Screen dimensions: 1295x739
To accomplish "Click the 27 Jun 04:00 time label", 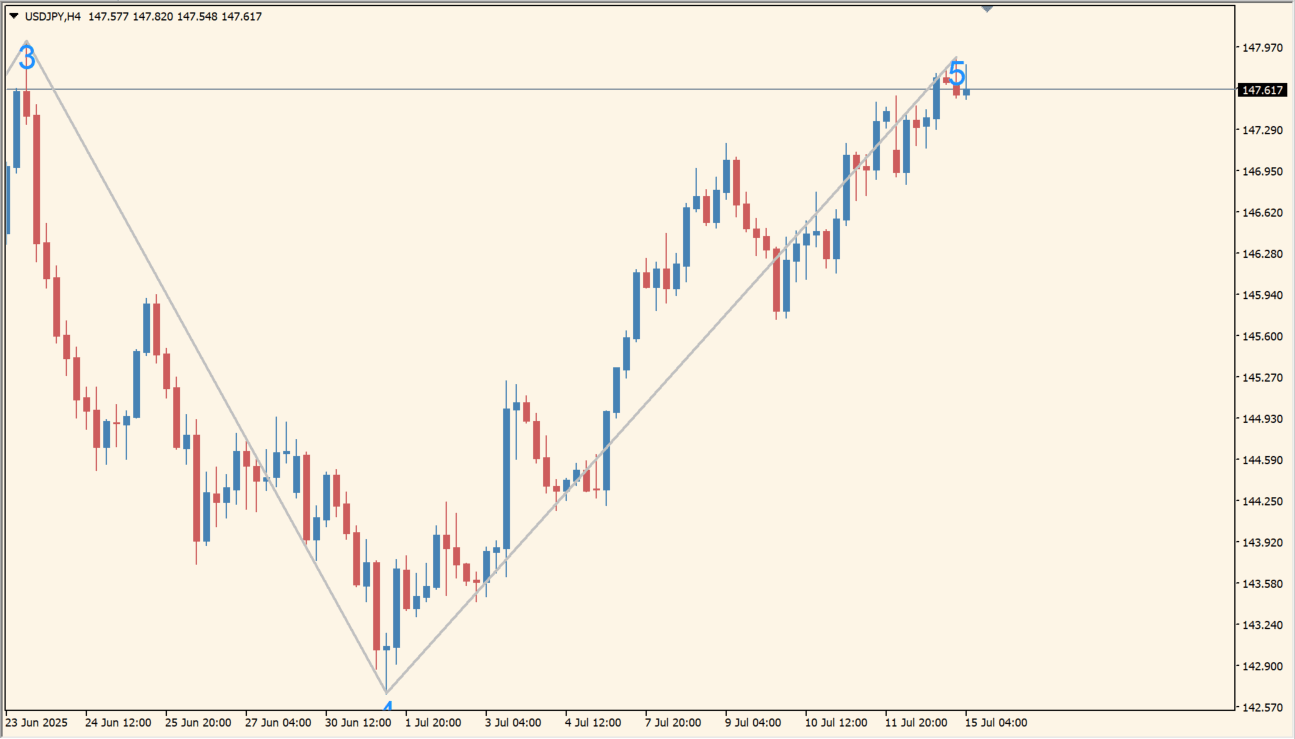I will (278, 723).
